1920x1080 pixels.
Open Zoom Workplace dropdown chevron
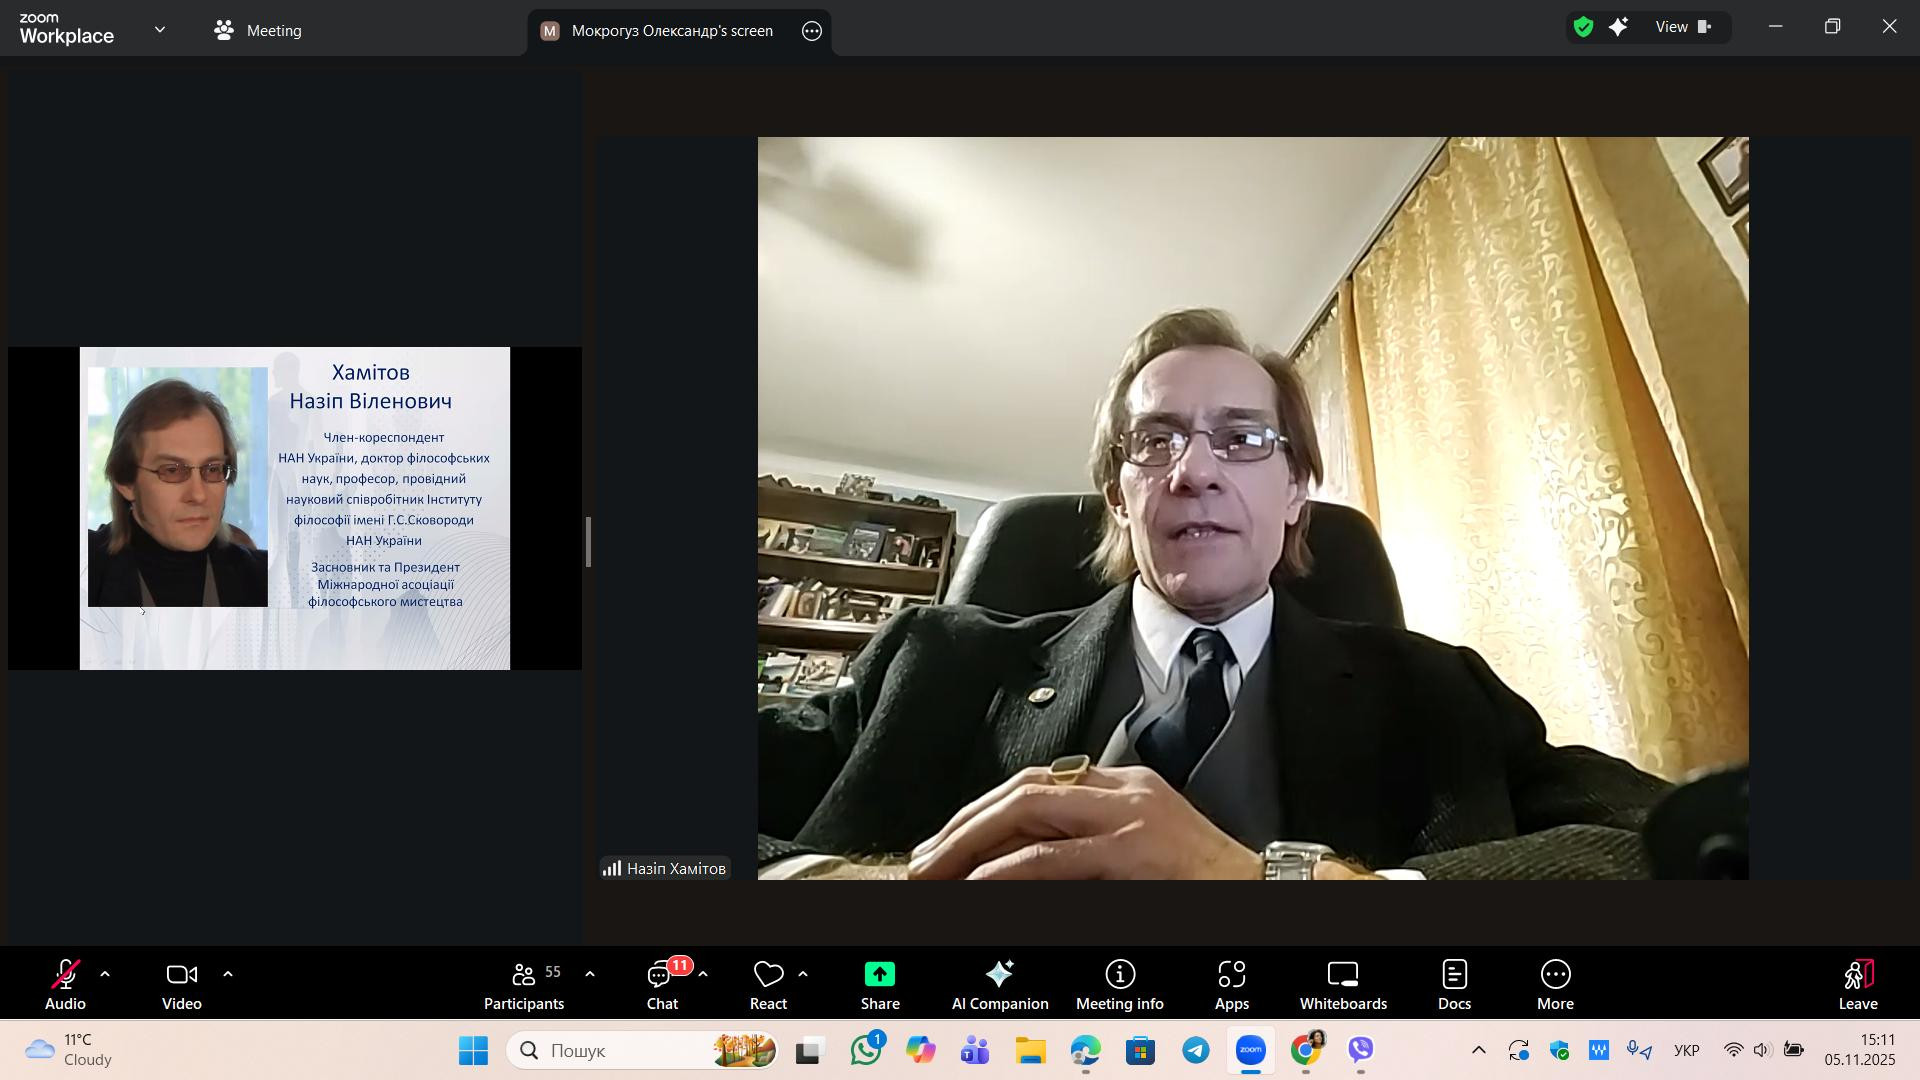[160, 30]
